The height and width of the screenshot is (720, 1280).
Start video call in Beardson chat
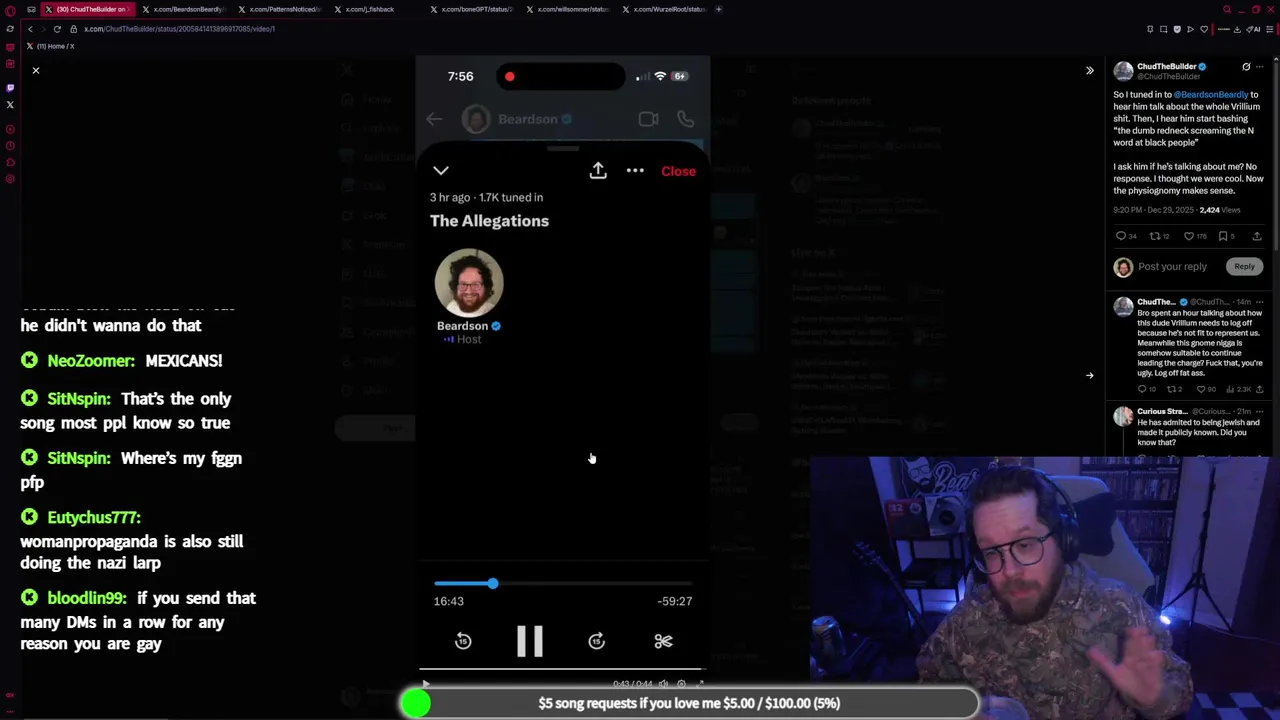tap(648, 119)
